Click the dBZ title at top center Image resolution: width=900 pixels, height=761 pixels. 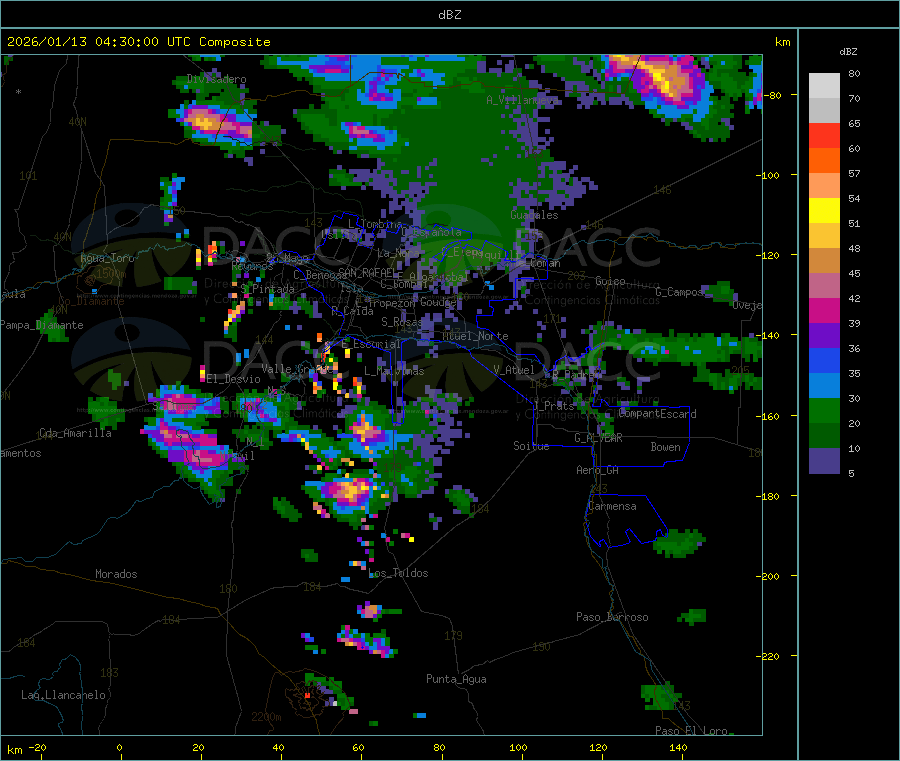pos(449,14)
